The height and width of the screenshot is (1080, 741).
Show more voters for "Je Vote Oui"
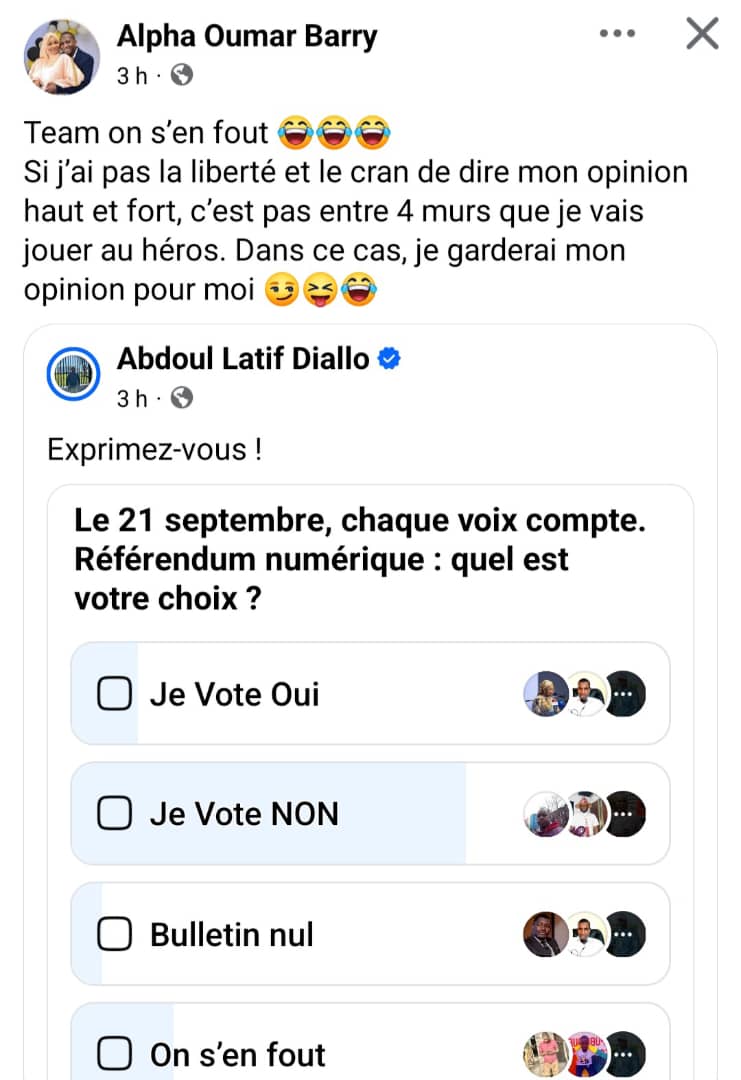(626, 694)
